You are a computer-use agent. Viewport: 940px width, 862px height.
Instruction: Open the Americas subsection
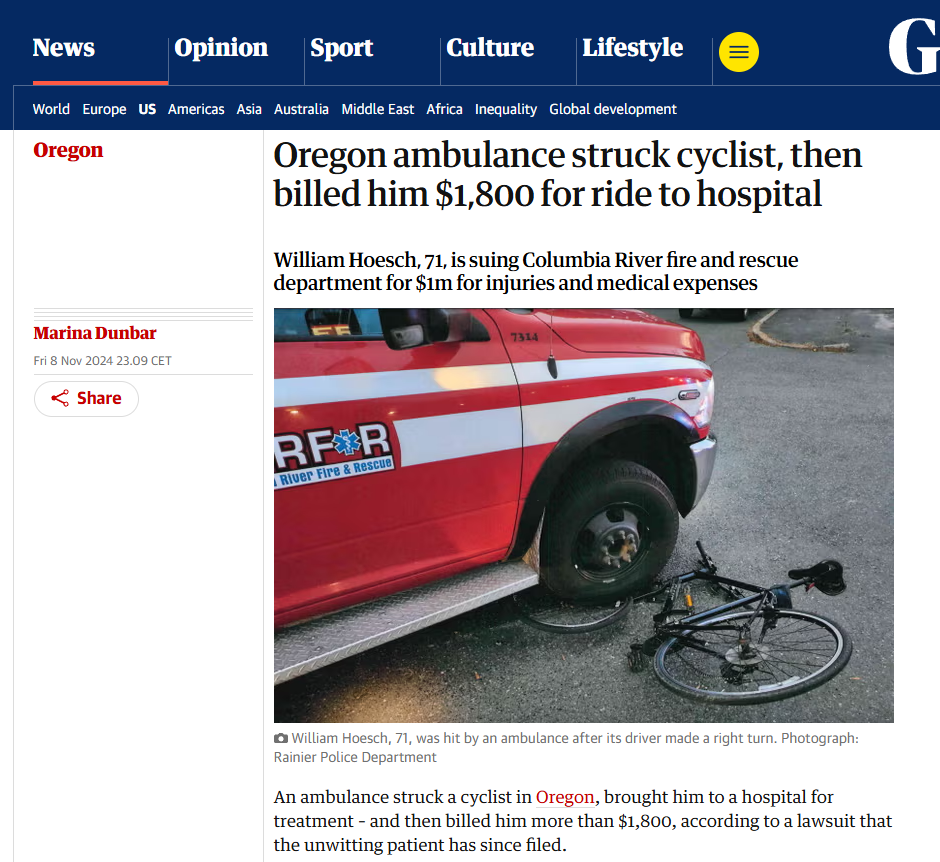click(196, 109)
